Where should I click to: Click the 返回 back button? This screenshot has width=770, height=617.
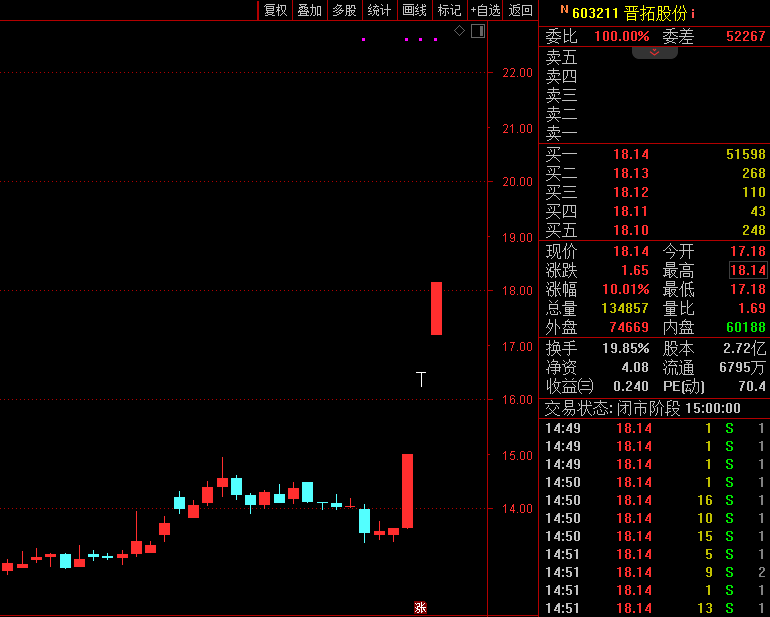[520, 10]
